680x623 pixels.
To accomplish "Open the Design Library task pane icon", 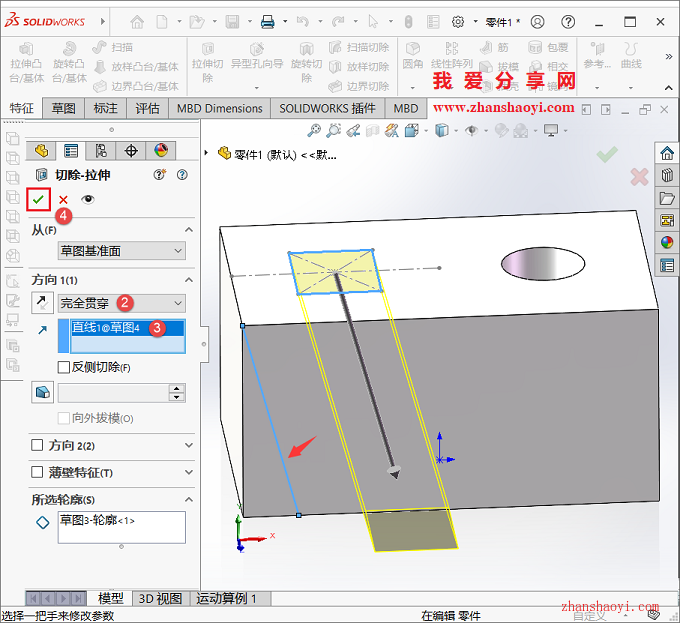I will [667, 175].
